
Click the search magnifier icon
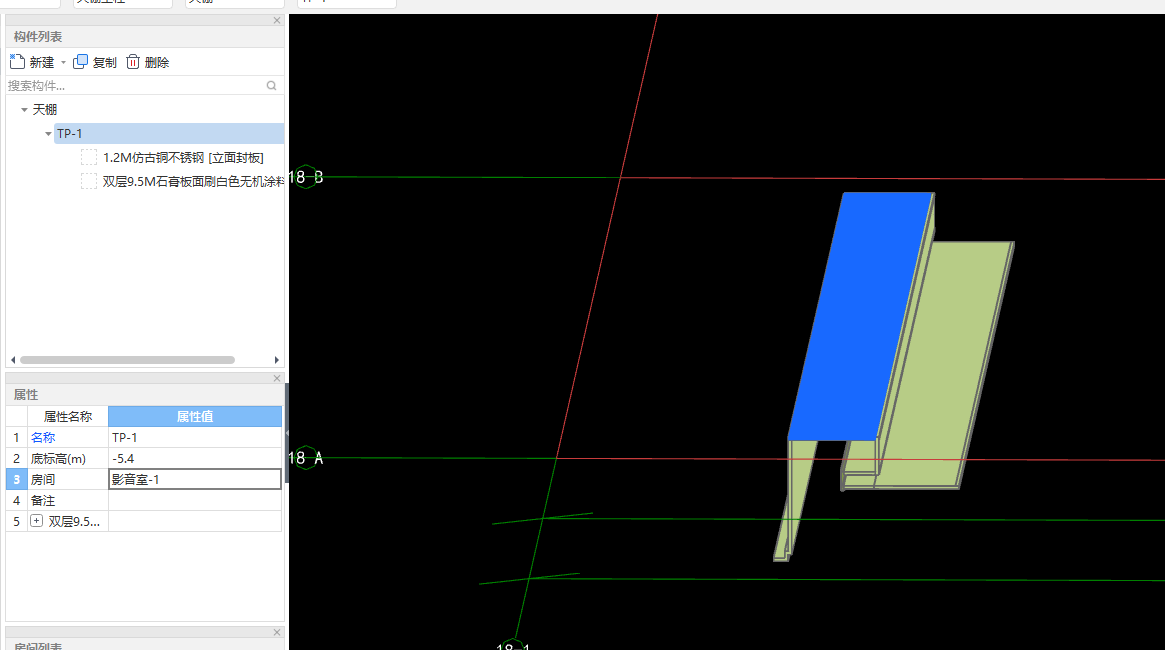[271, 85]
